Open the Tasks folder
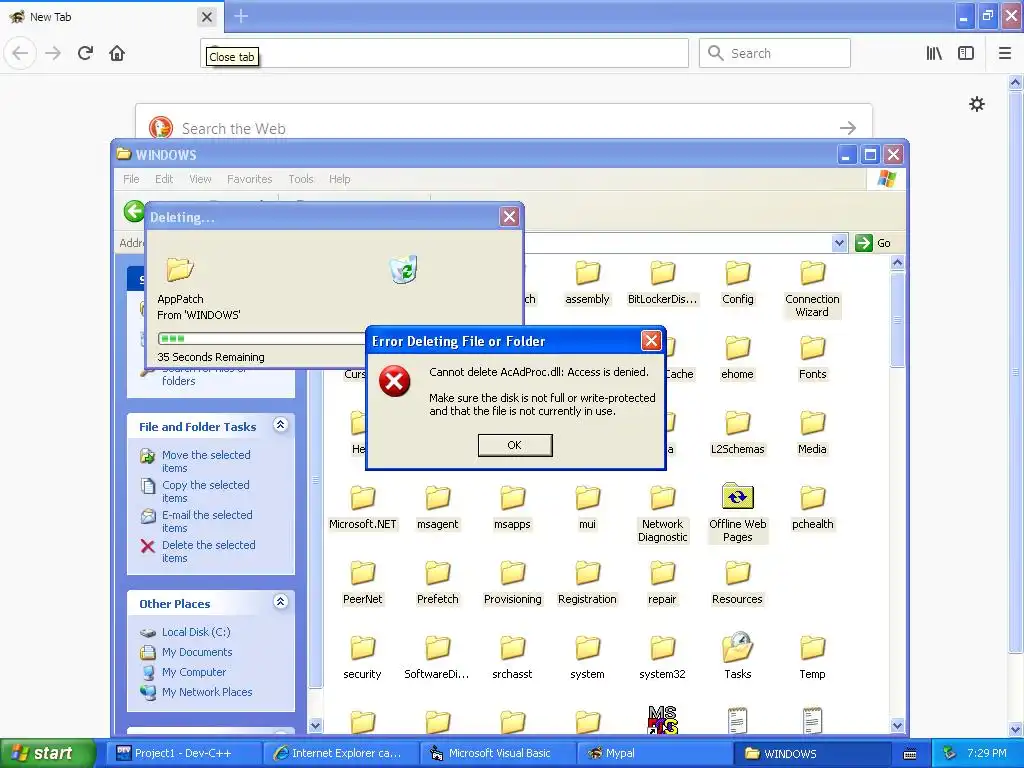Image resolution: width=1024 pixels, height=768 pixels. [737, 656]
